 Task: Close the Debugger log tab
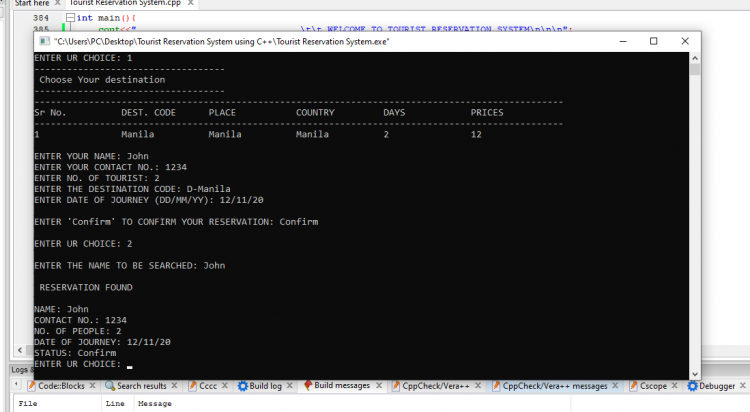point(743,385)
